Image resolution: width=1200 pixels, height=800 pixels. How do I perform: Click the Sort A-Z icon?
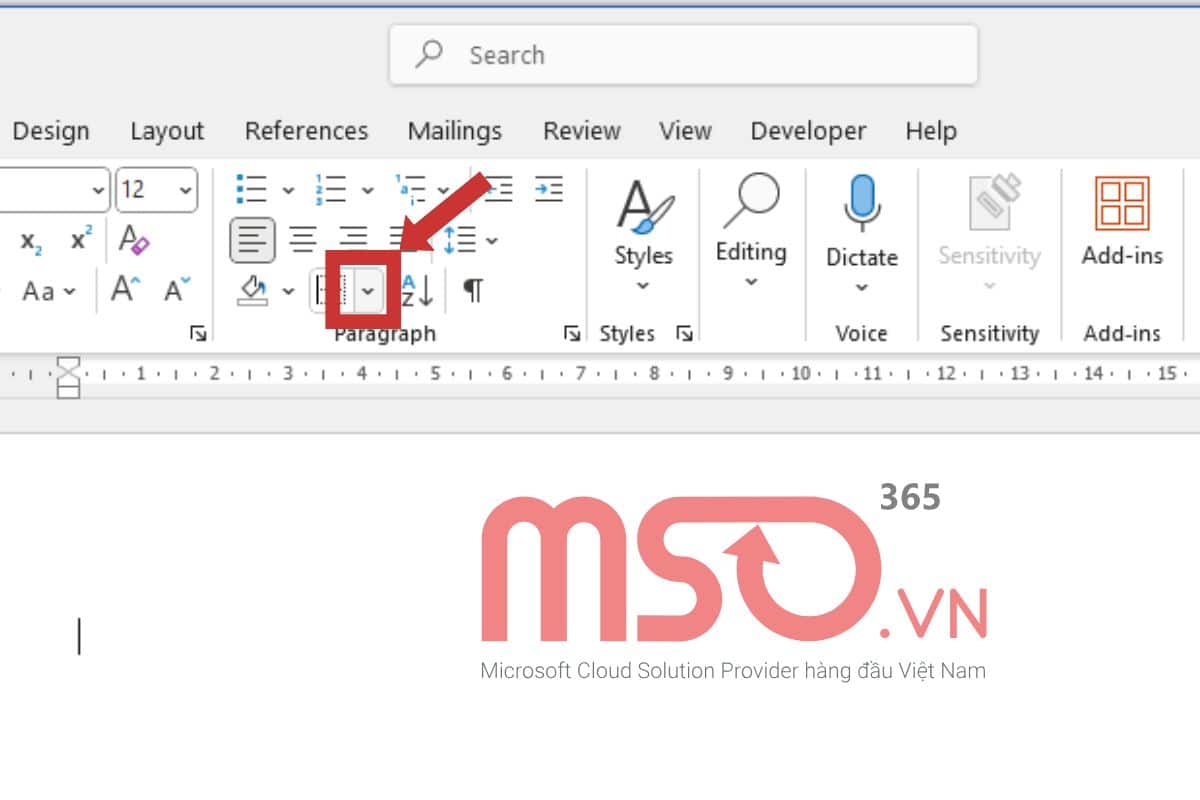417,290
